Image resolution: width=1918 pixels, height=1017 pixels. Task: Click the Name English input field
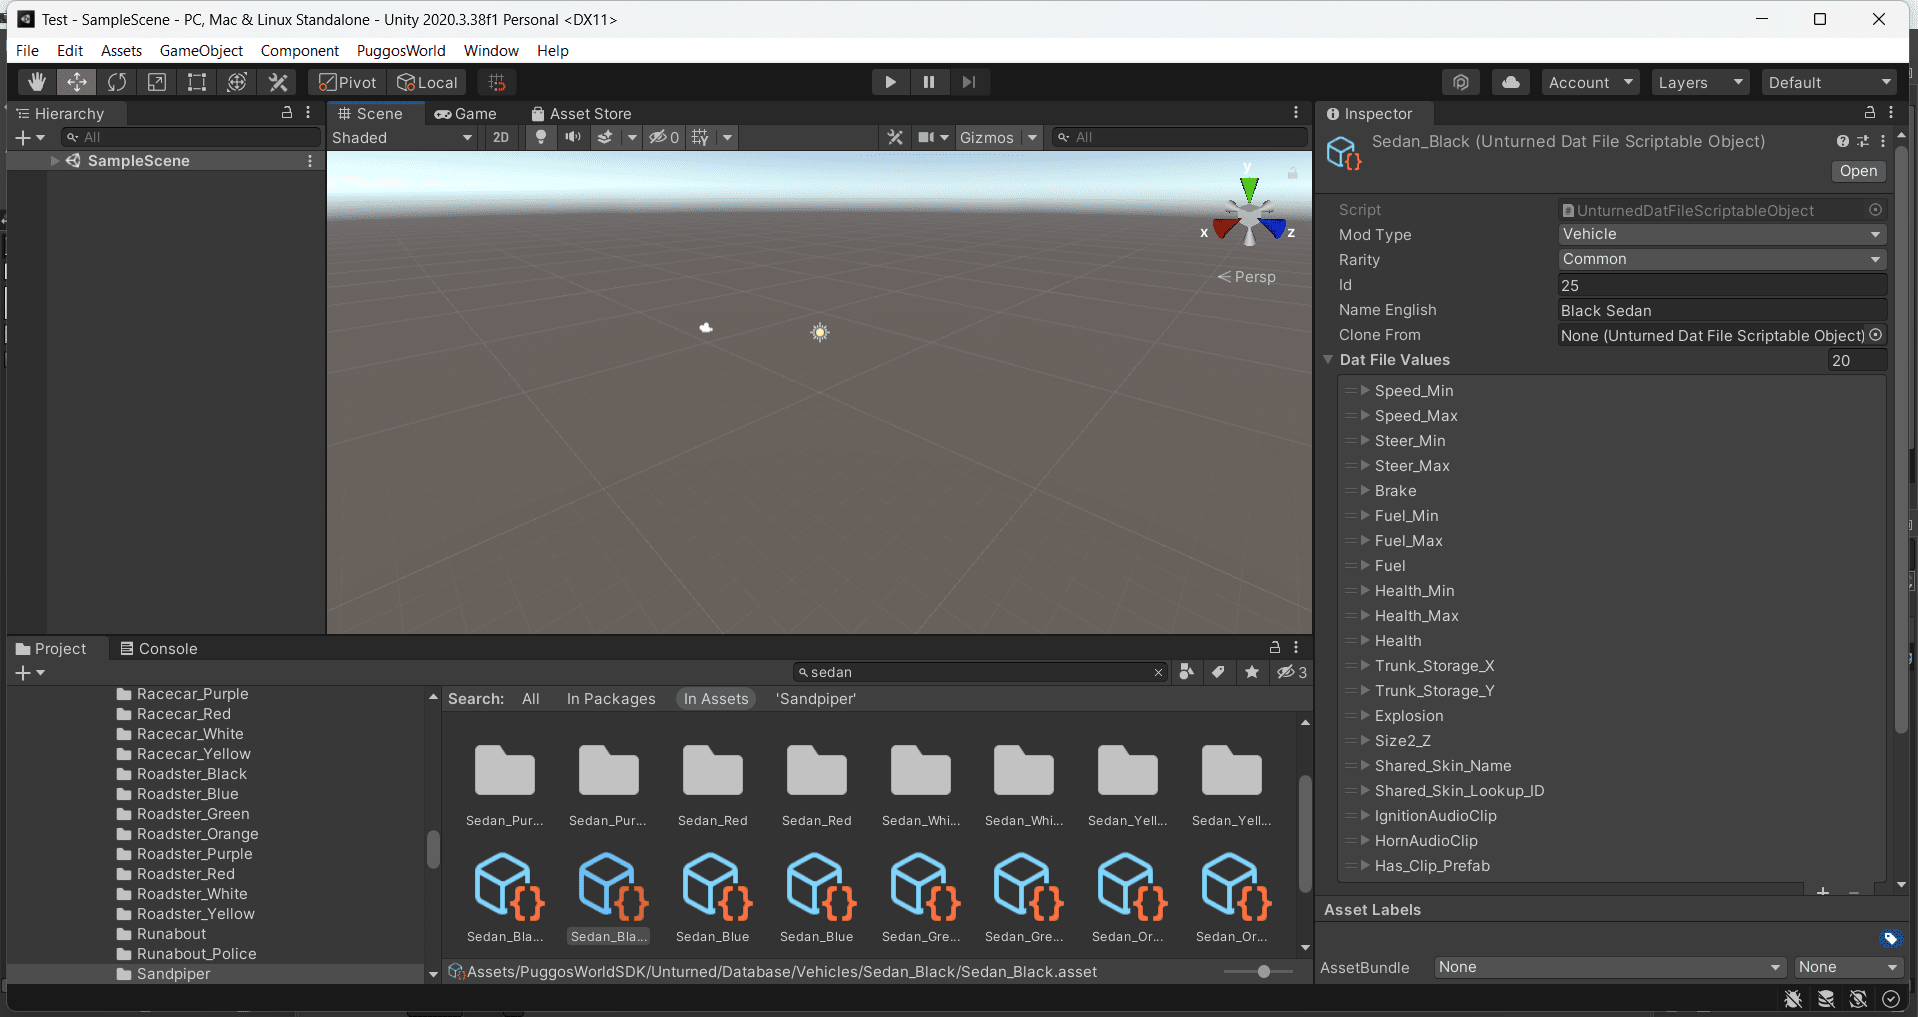(1722, 310)
